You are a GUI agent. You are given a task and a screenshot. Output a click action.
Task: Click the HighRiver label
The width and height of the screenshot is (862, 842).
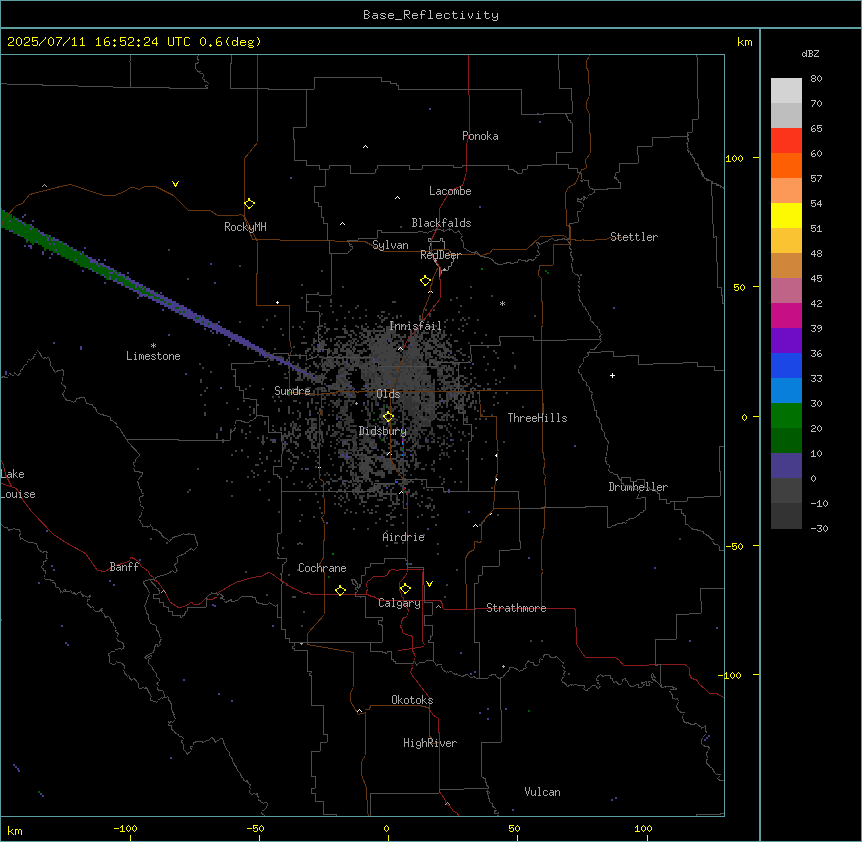tap(430, 743)
